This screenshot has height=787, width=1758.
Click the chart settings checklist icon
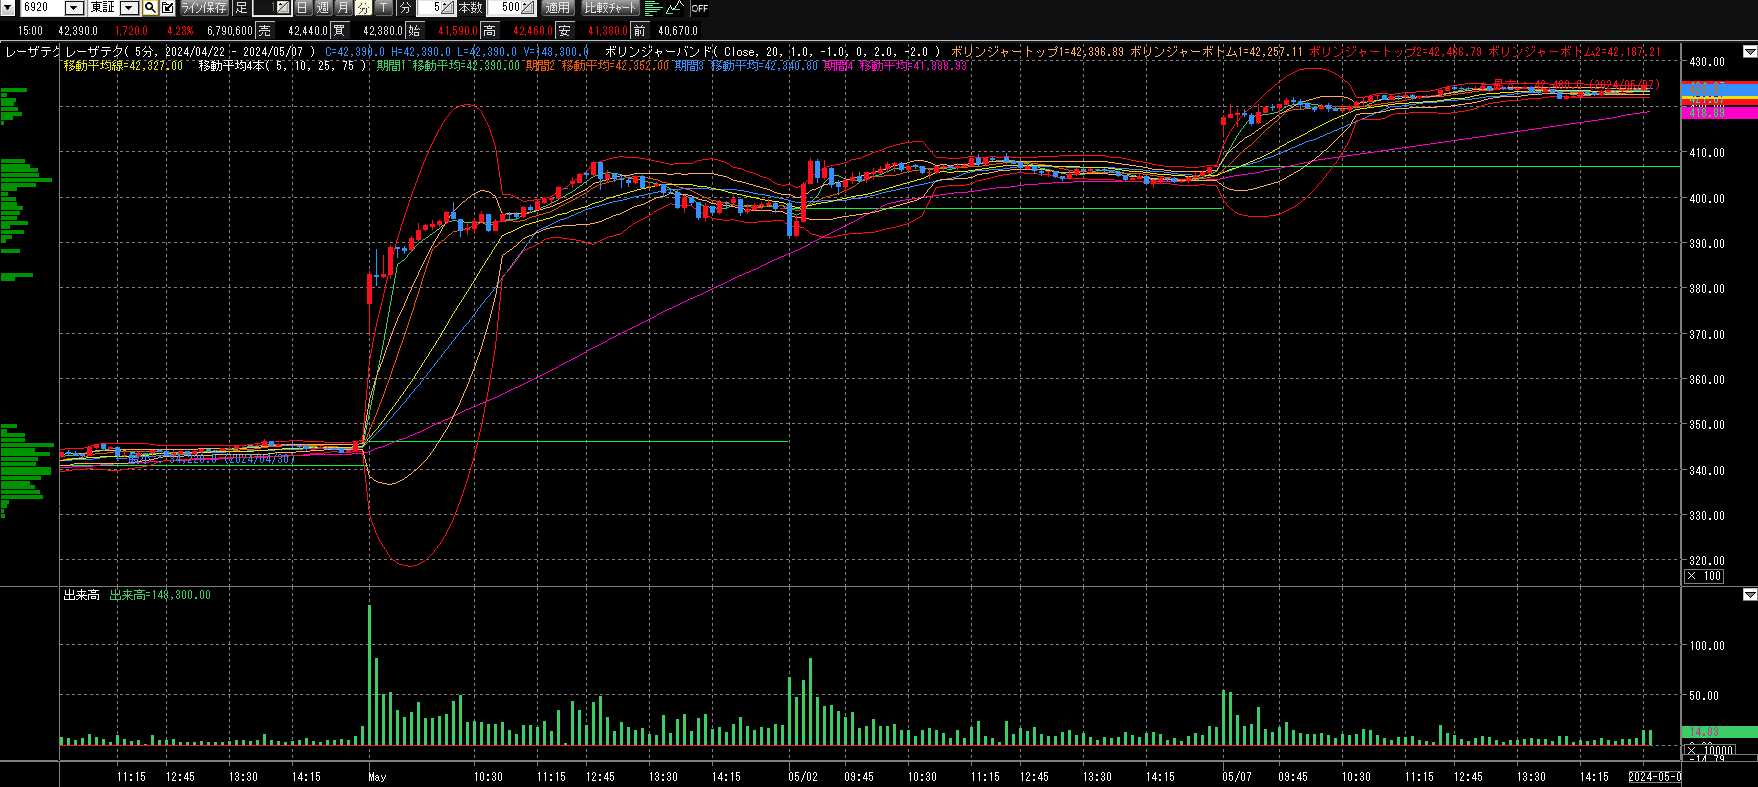click(167, 8)
